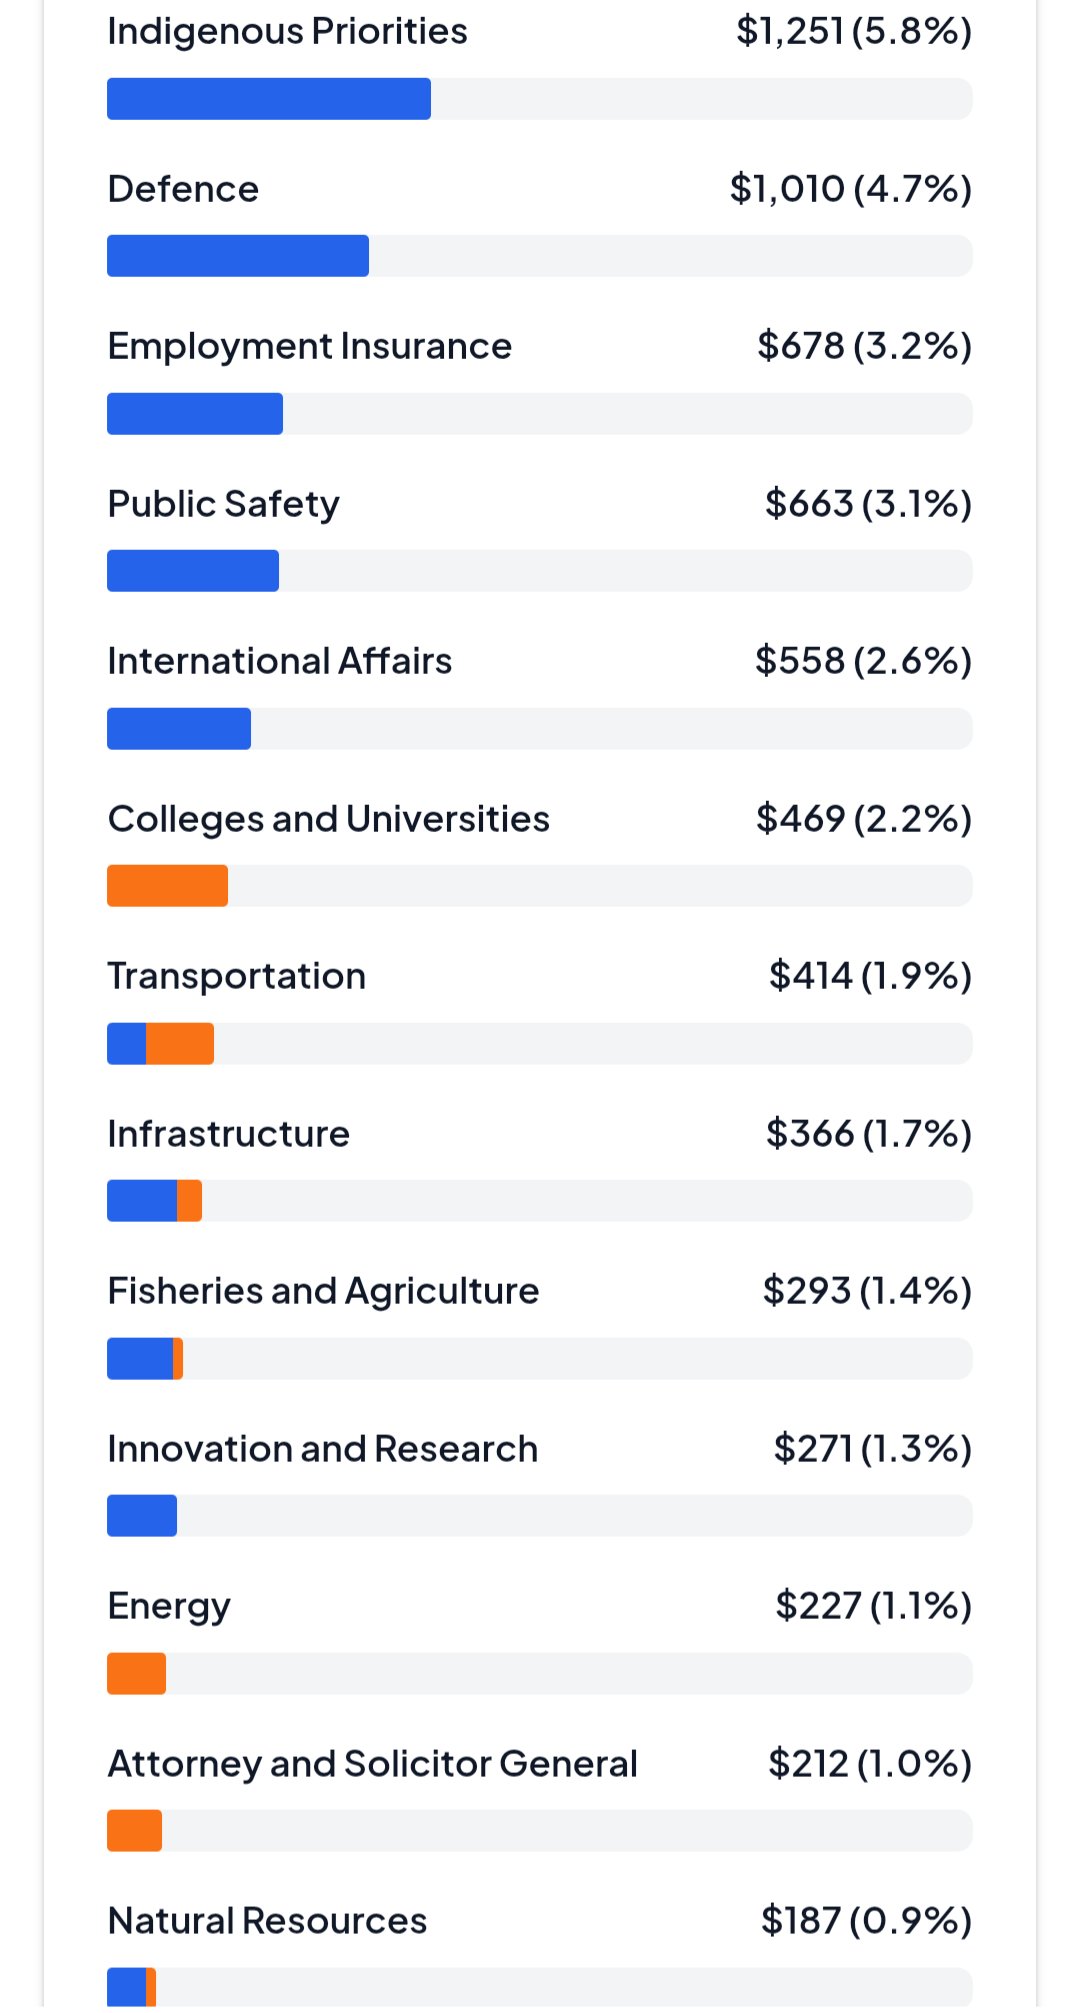Click the $1,010 (4.7%) Defence amount
This screenshot has height=2013, width=1080.
(x=850, y=189)
